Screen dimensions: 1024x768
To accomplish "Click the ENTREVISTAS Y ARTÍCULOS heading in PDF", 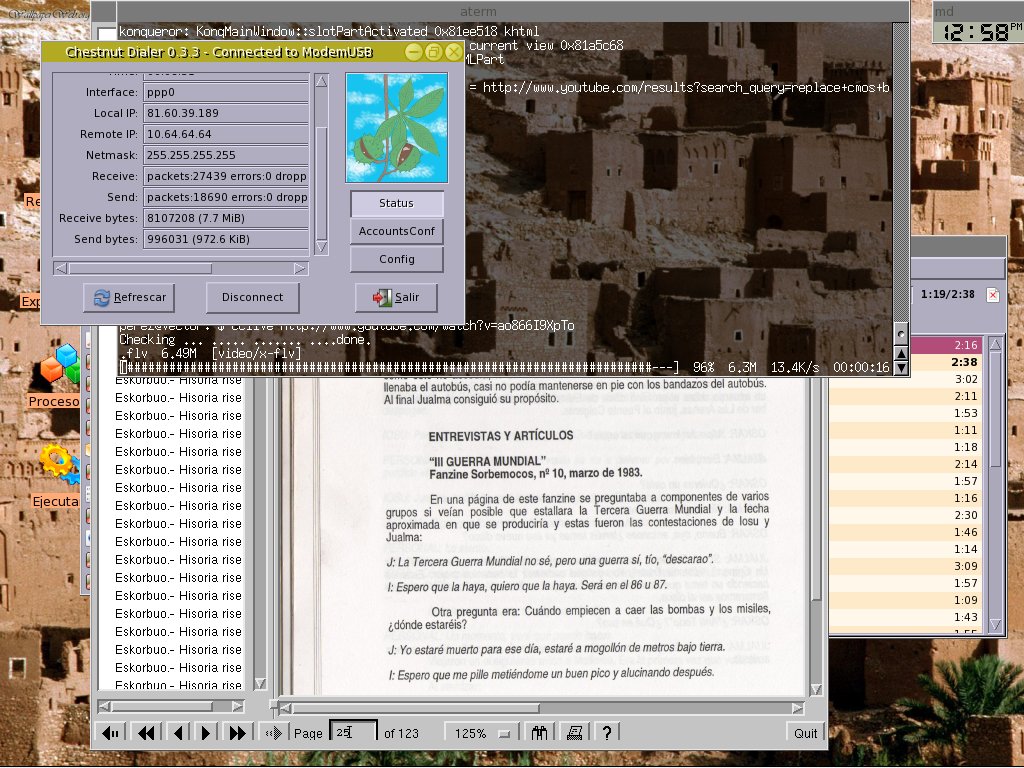I will click(501, 436).
